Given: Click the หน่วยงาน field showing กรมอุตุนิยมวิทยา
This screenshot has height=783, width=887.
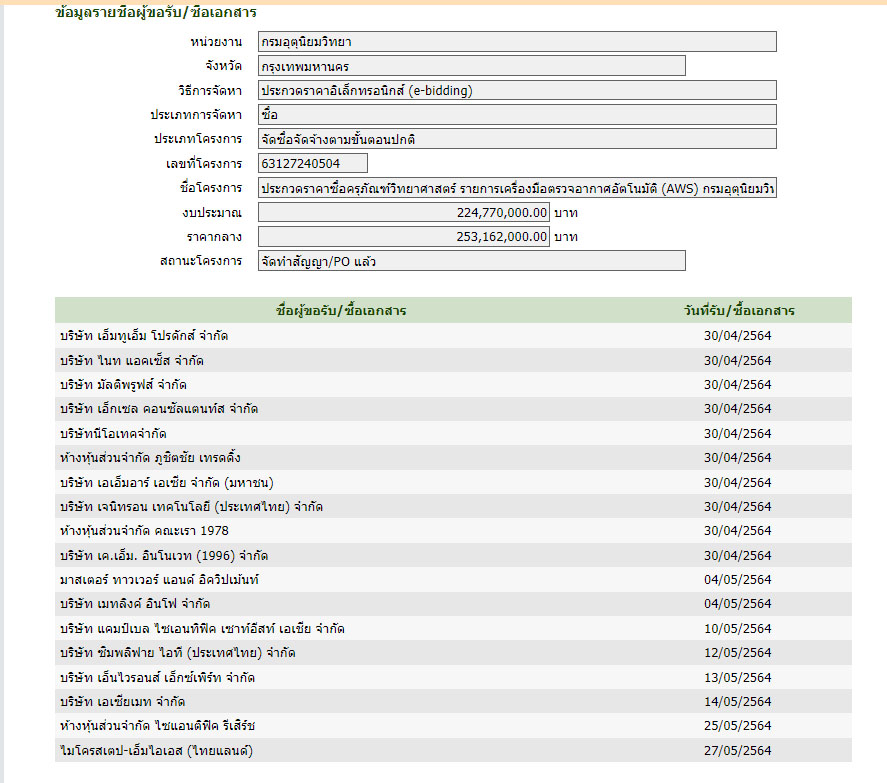Looking at the screenshot, I should [x=516, y=42].
